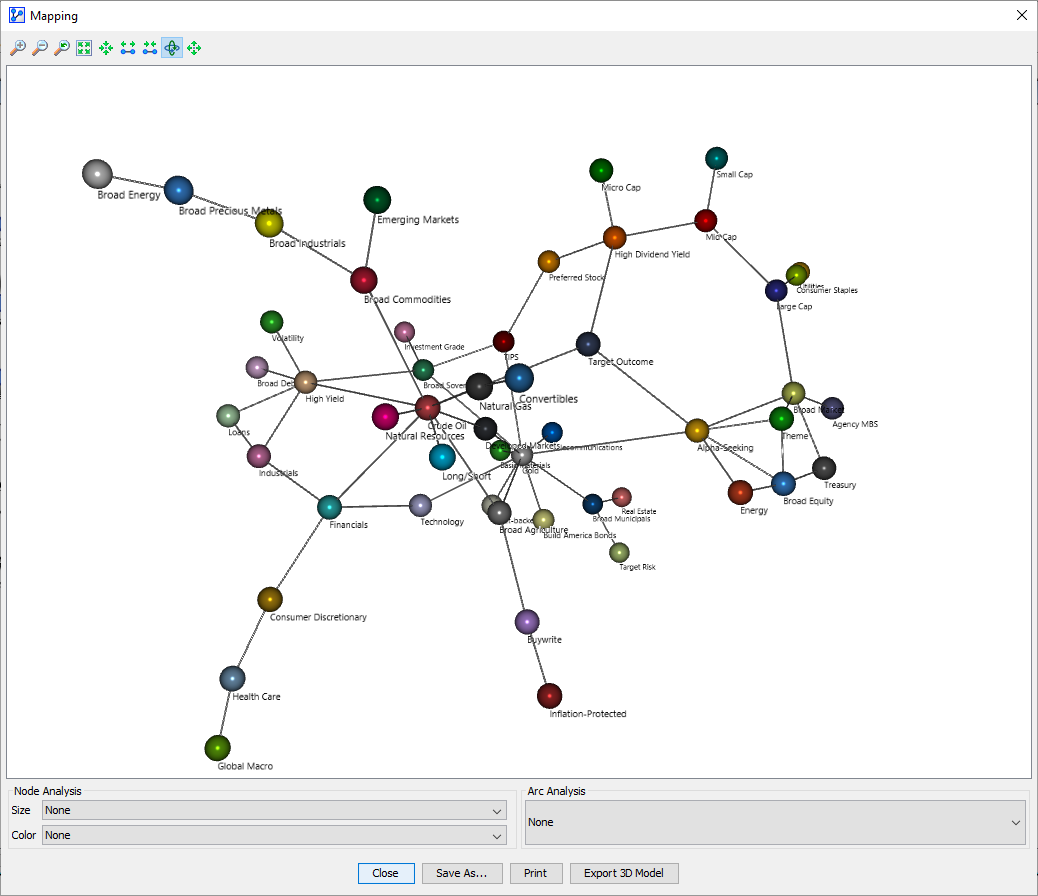Image resolution: width=1038 pixels, height=896 pixels.
Task: Click the Save As... button
Action: 461,873
